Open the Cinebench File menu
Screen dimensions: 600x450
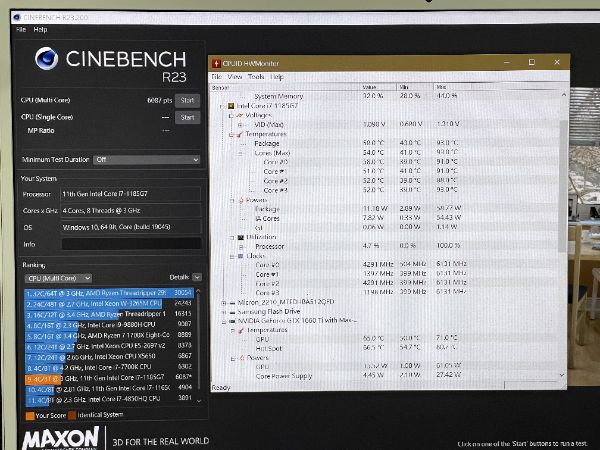pos(21,29)
